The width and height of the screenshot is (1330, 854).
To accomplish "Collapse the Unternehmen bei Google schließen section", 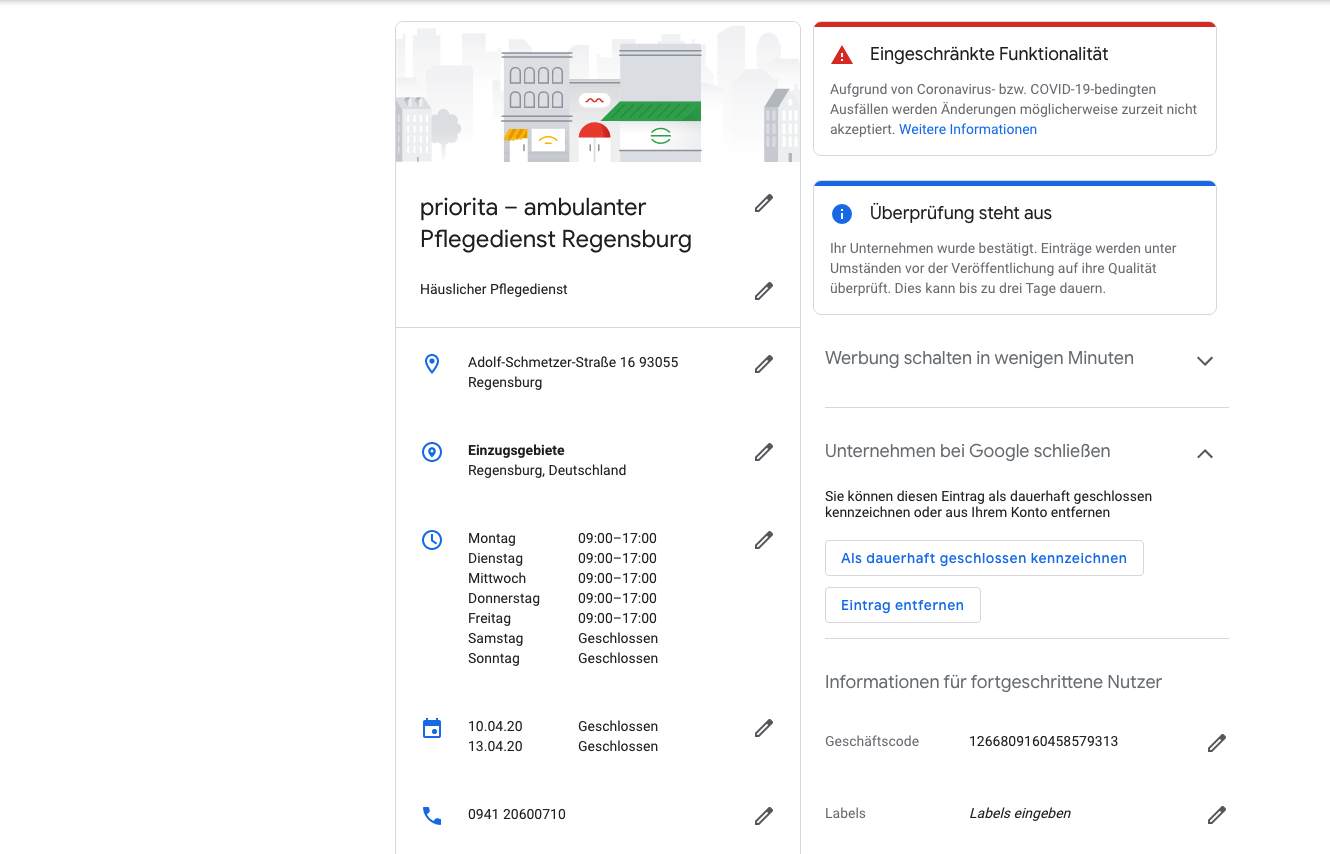I will click(1205, 453).
